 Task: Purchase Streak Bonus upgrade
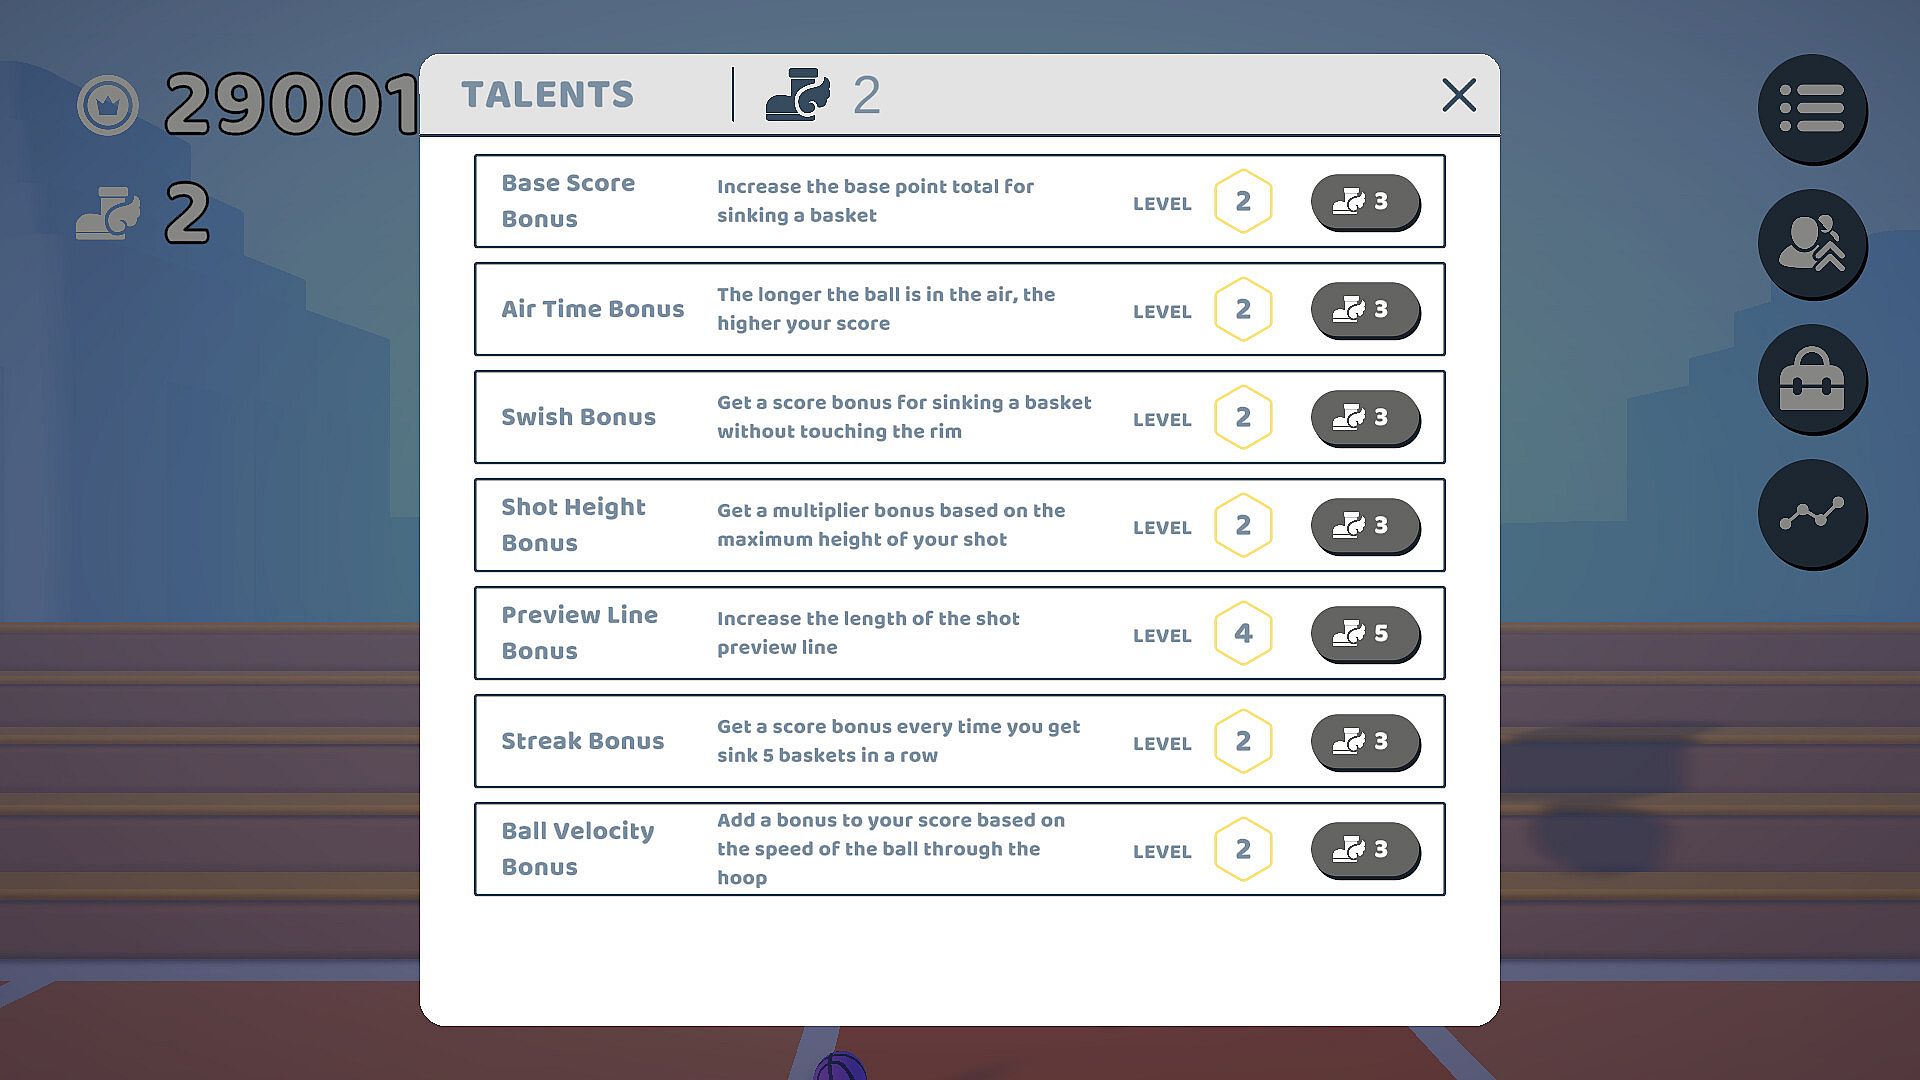pos(1365,741)
